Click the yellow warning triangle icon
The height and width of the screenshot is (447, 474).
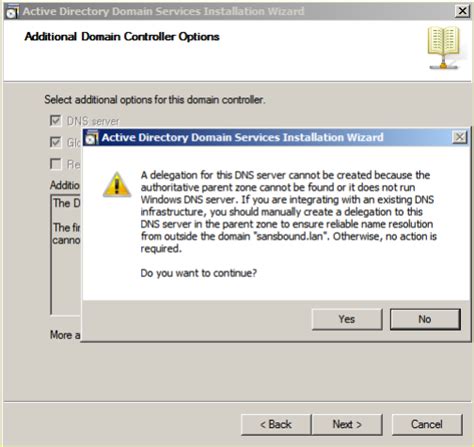(117, 184)
